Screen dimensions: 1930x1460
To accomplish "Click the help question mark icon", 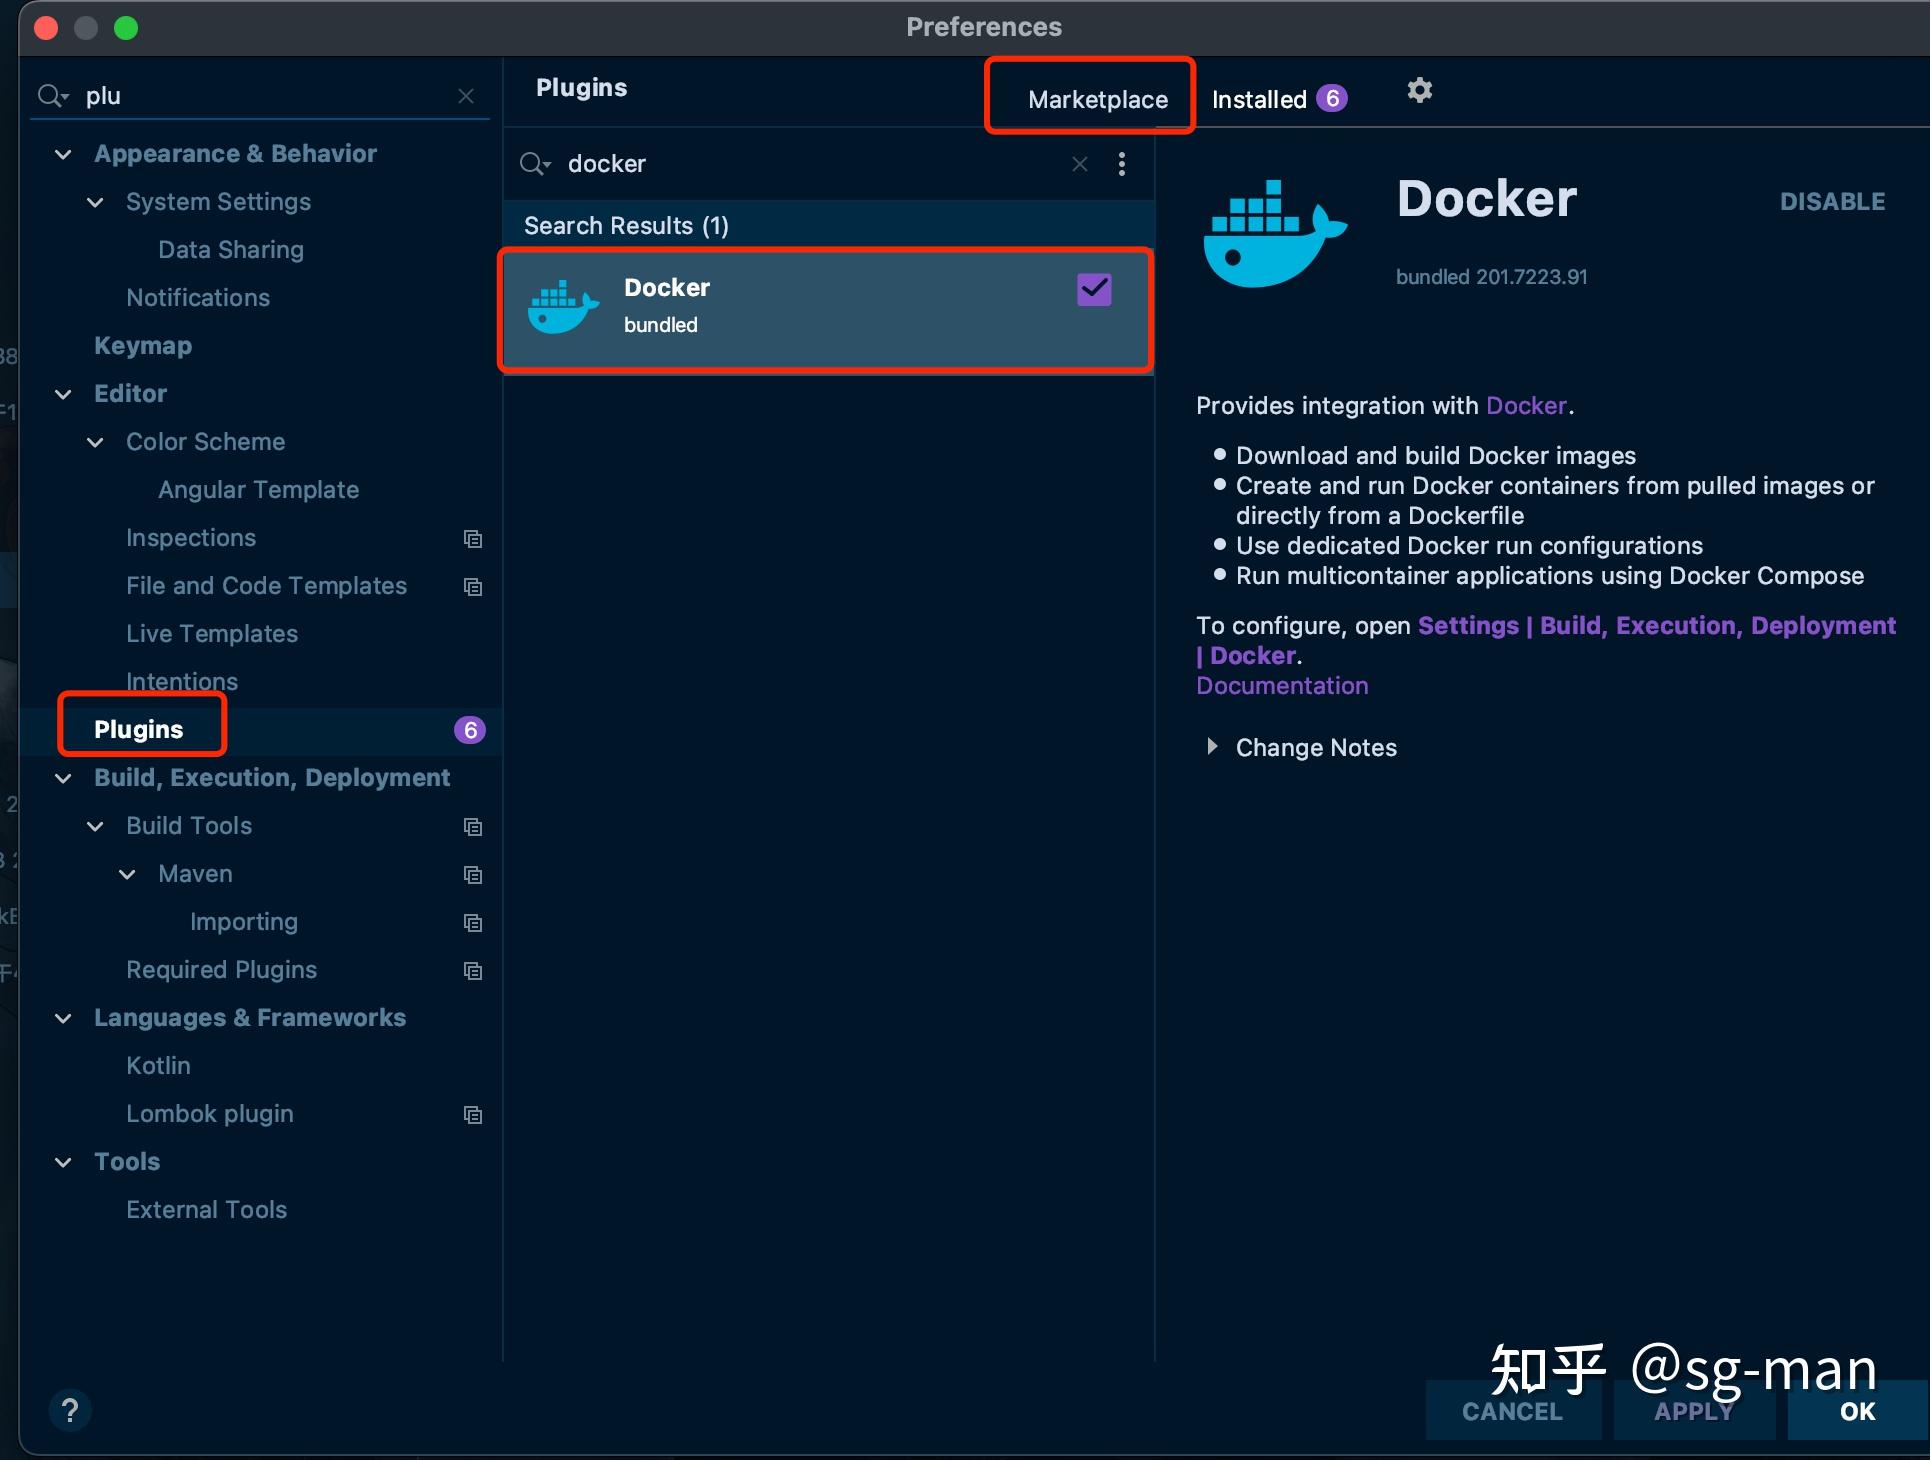I will tap(70, 1410).
